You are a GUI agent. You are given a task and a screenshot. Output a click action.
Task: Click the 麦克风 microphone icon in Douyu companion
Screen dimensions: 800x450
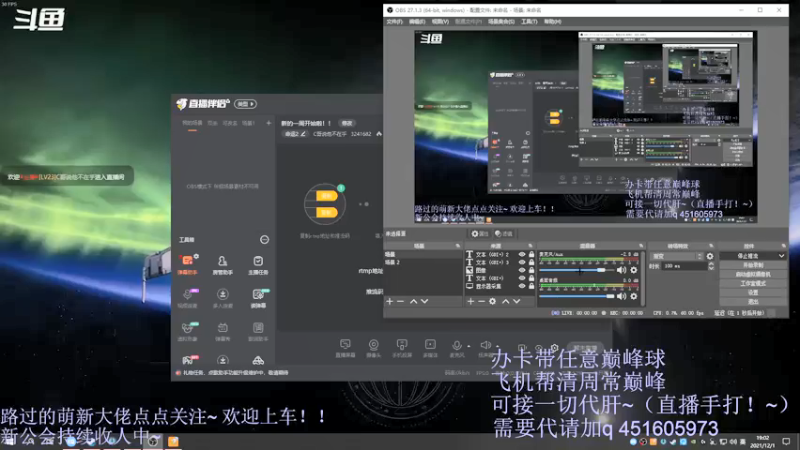point(457,348)
